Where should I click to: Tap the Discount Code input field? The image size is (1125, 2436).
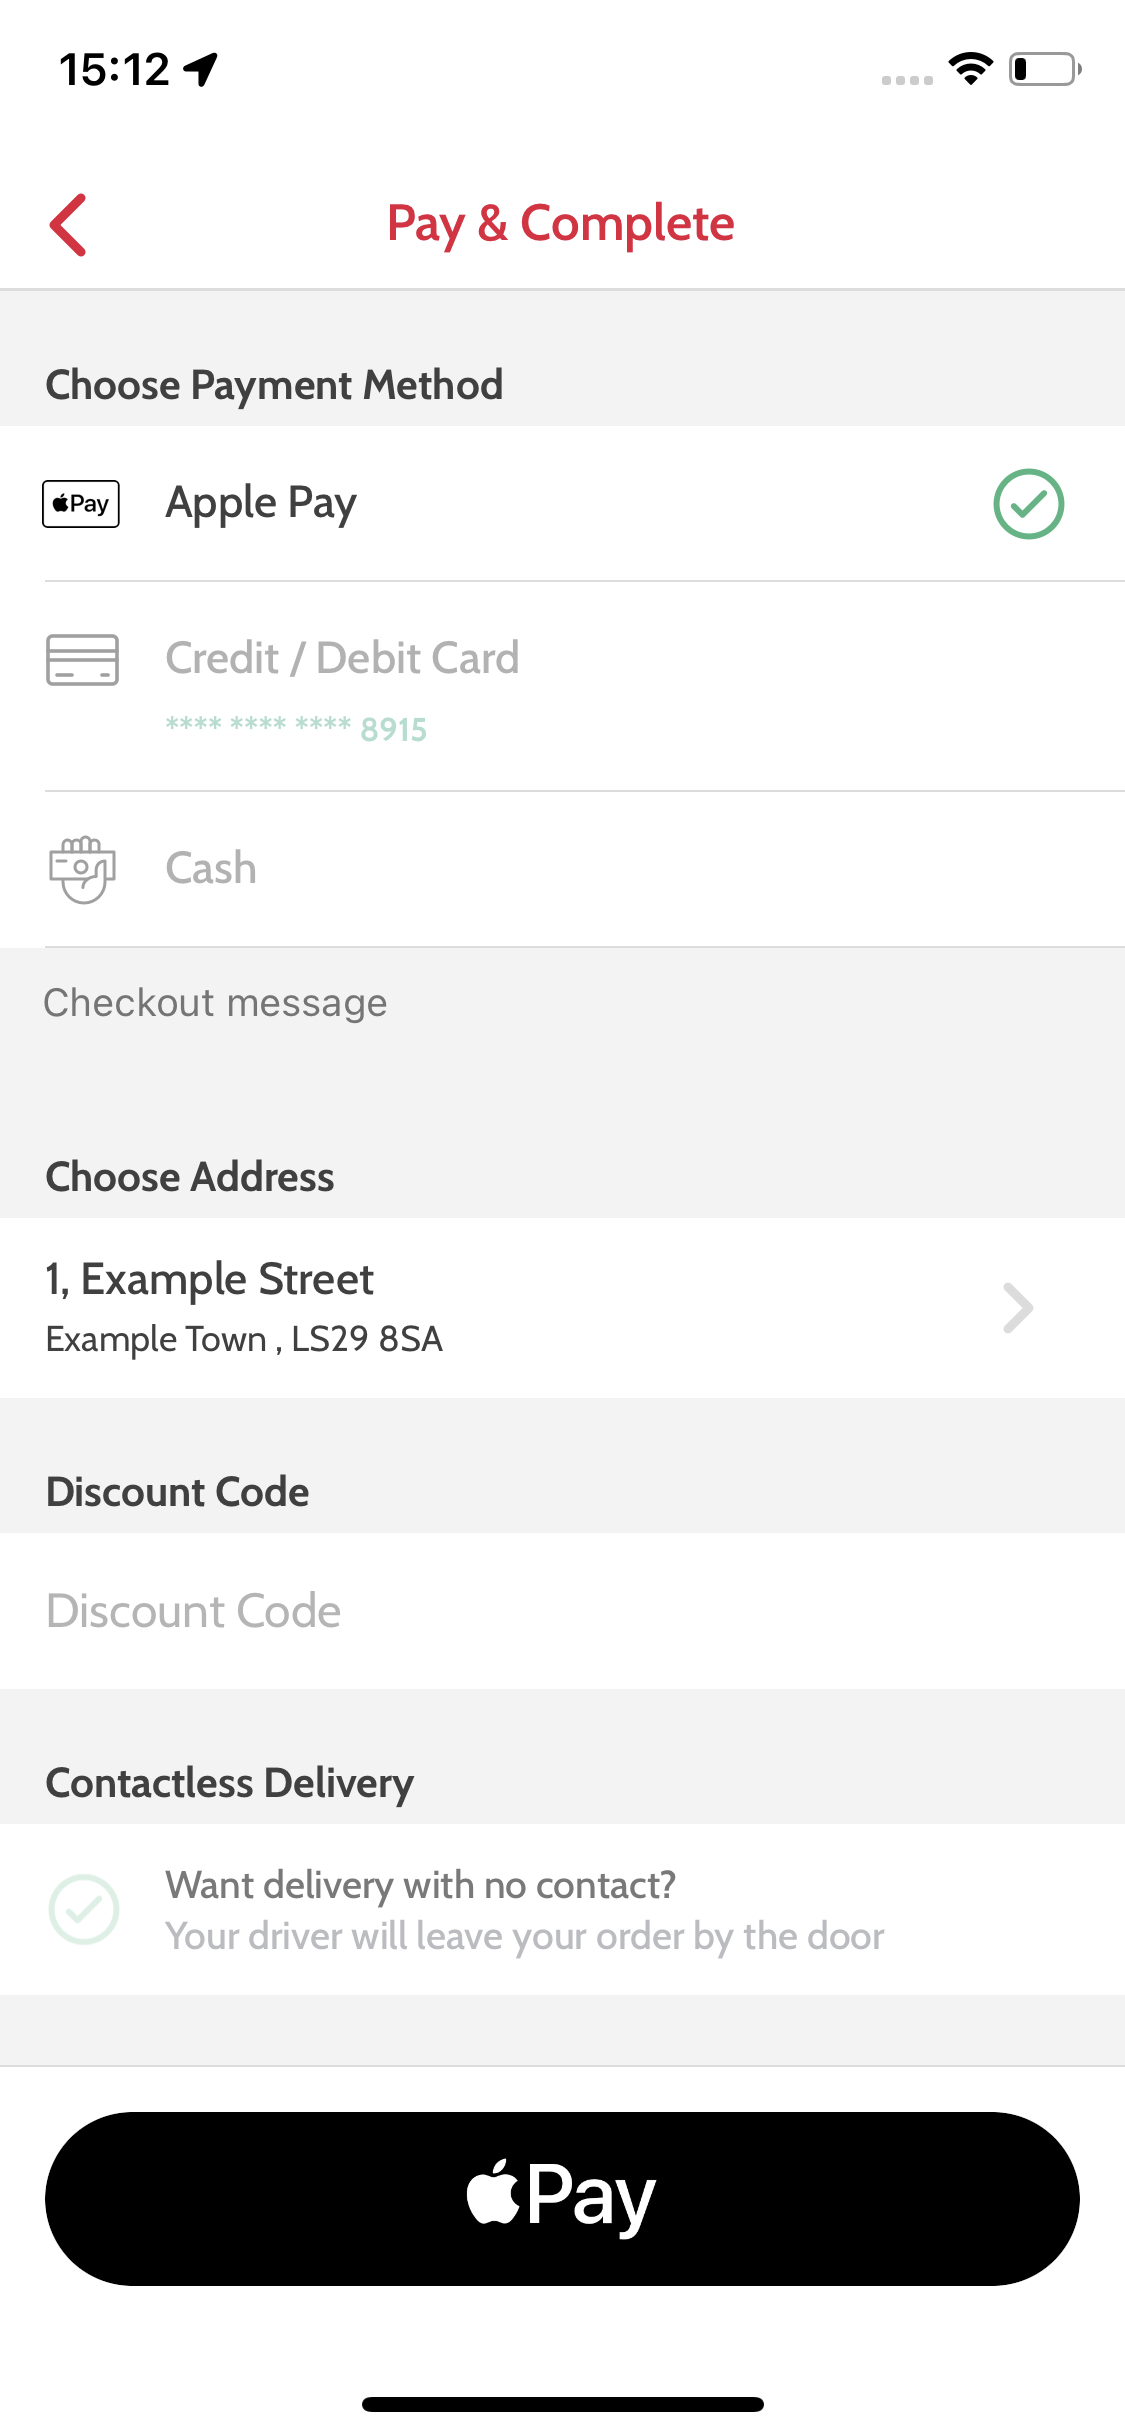(x=560, y=1611)
